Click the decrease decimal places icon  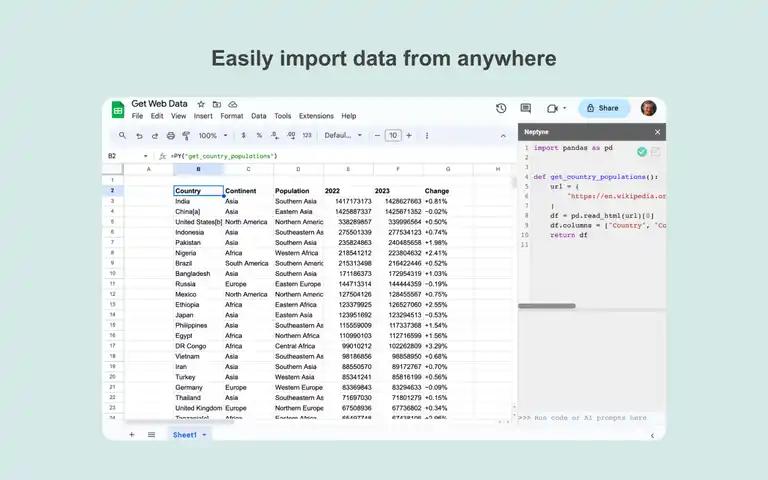275,135
